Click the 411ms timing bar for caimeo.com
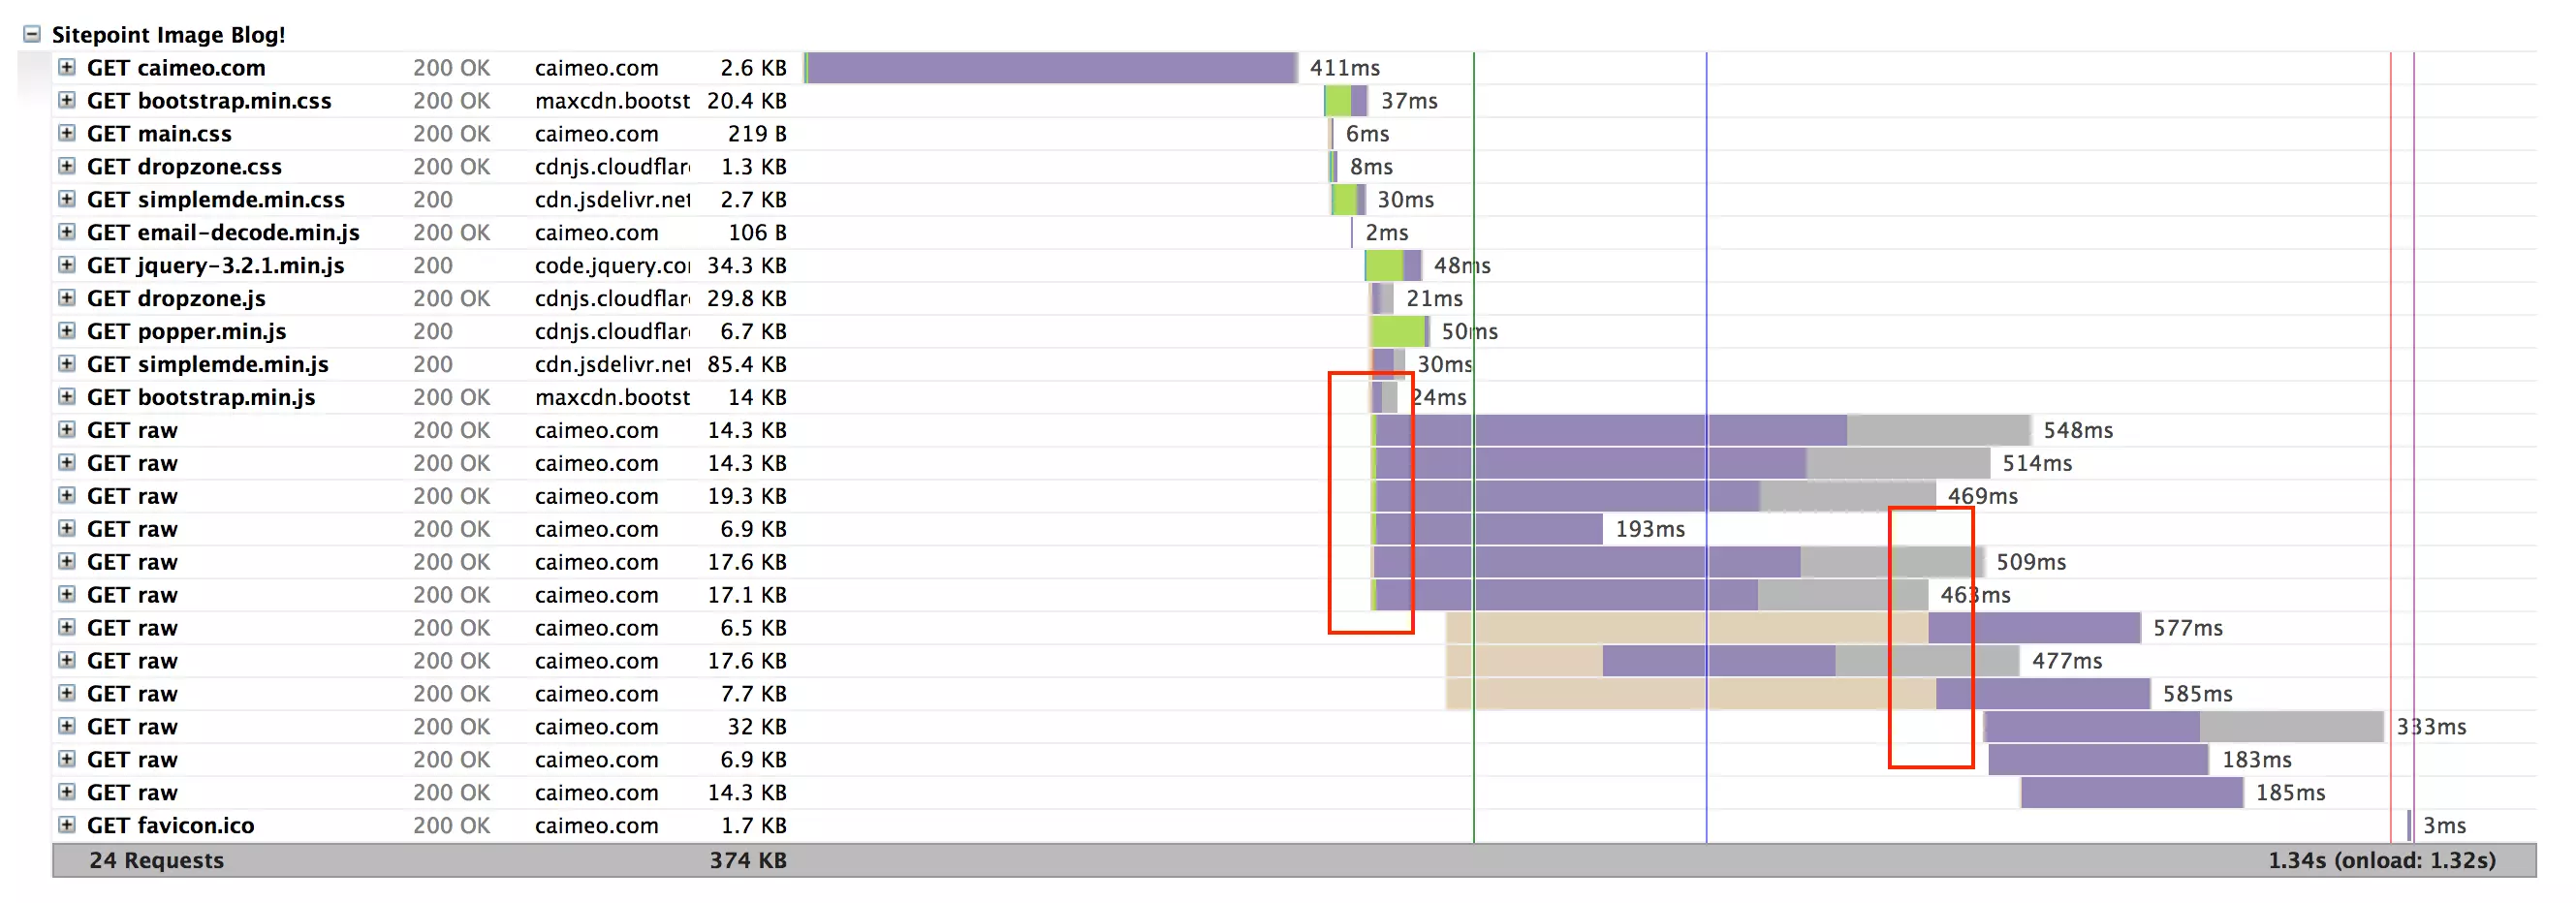The width and height of the screenshot is (2576, 903). point(1050,68)
